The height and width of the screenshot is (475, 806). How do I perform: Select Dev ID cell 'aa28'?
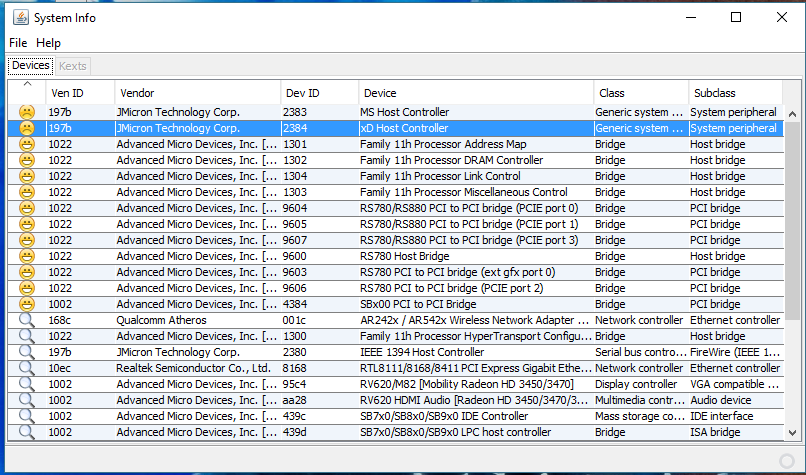point(320,399)
